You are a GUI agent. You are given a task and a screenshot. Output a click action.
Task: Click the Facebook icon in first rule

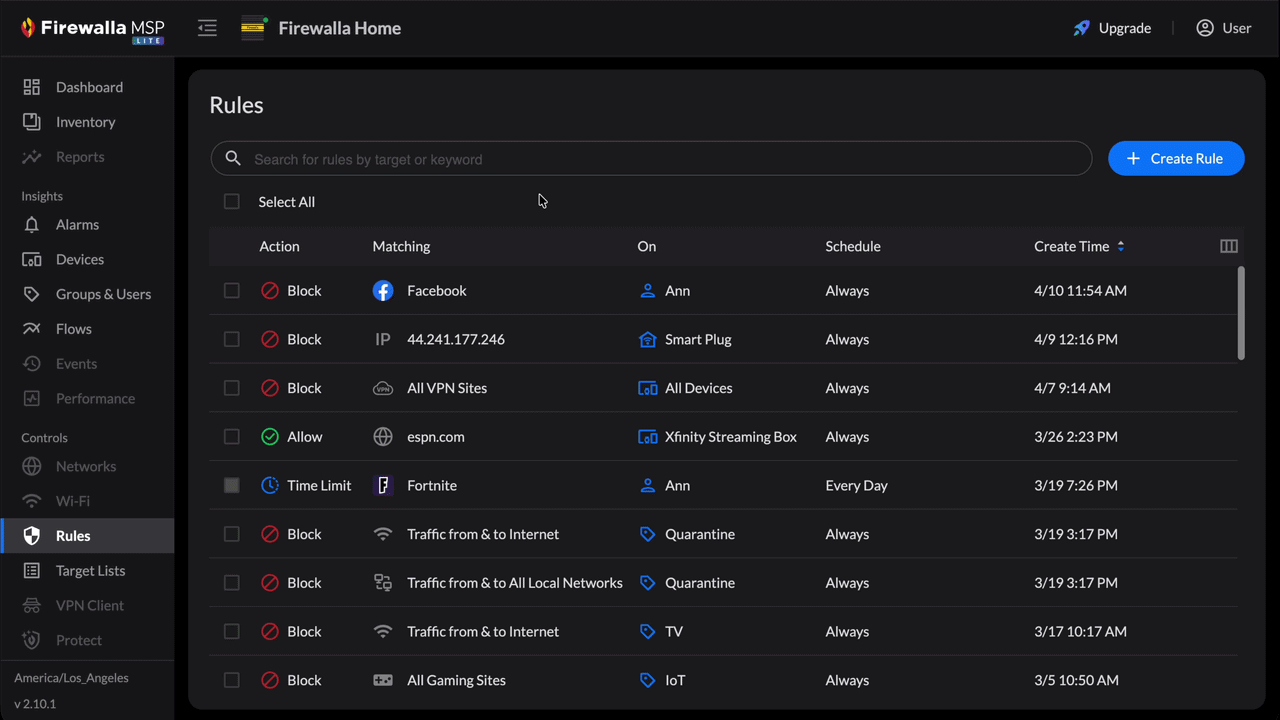pos(382,291)
